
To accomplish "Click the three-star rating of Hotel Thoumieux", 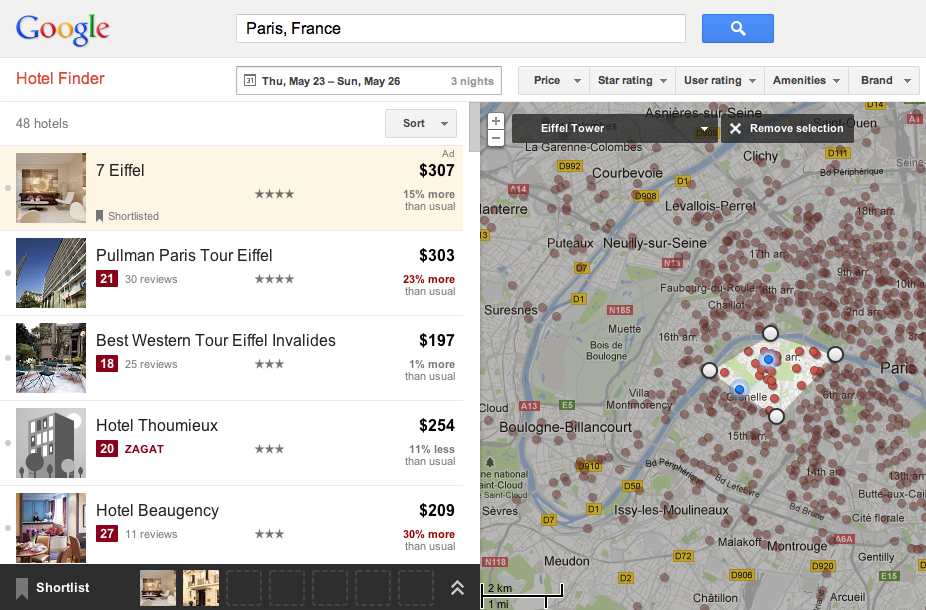I will tap(269, 449).
